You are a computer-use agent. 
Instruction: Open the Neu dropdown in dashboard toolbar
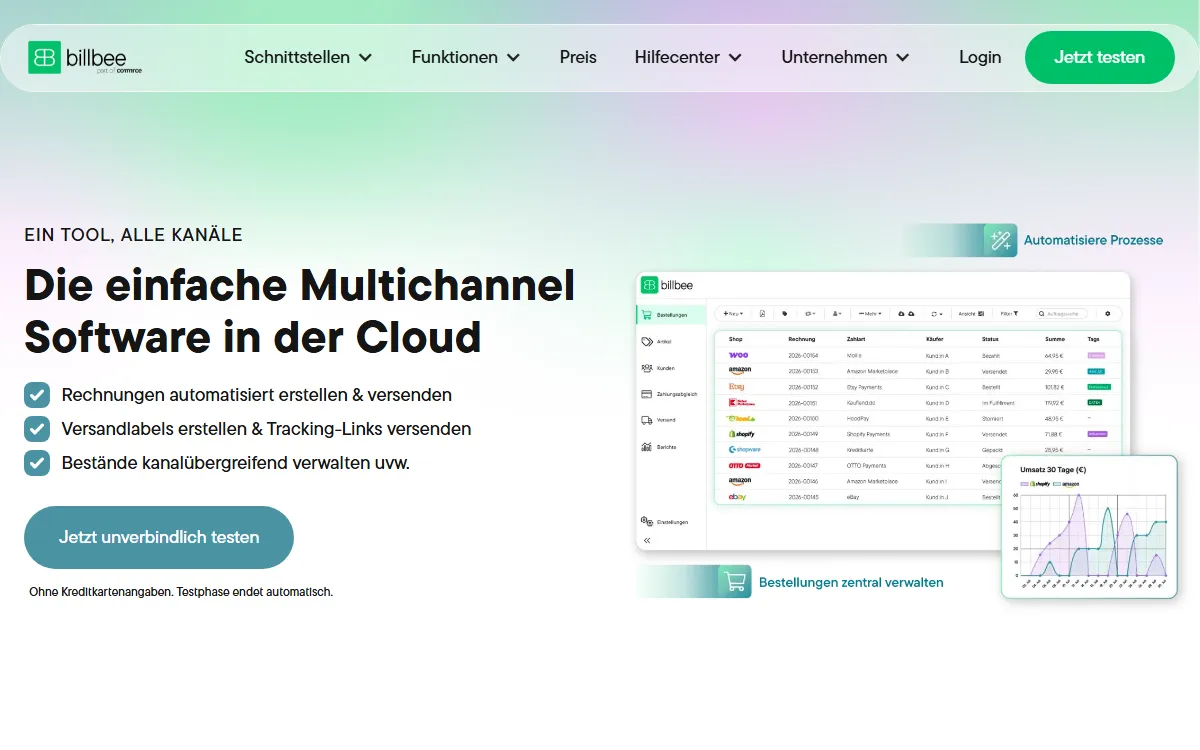coord(733,314)
